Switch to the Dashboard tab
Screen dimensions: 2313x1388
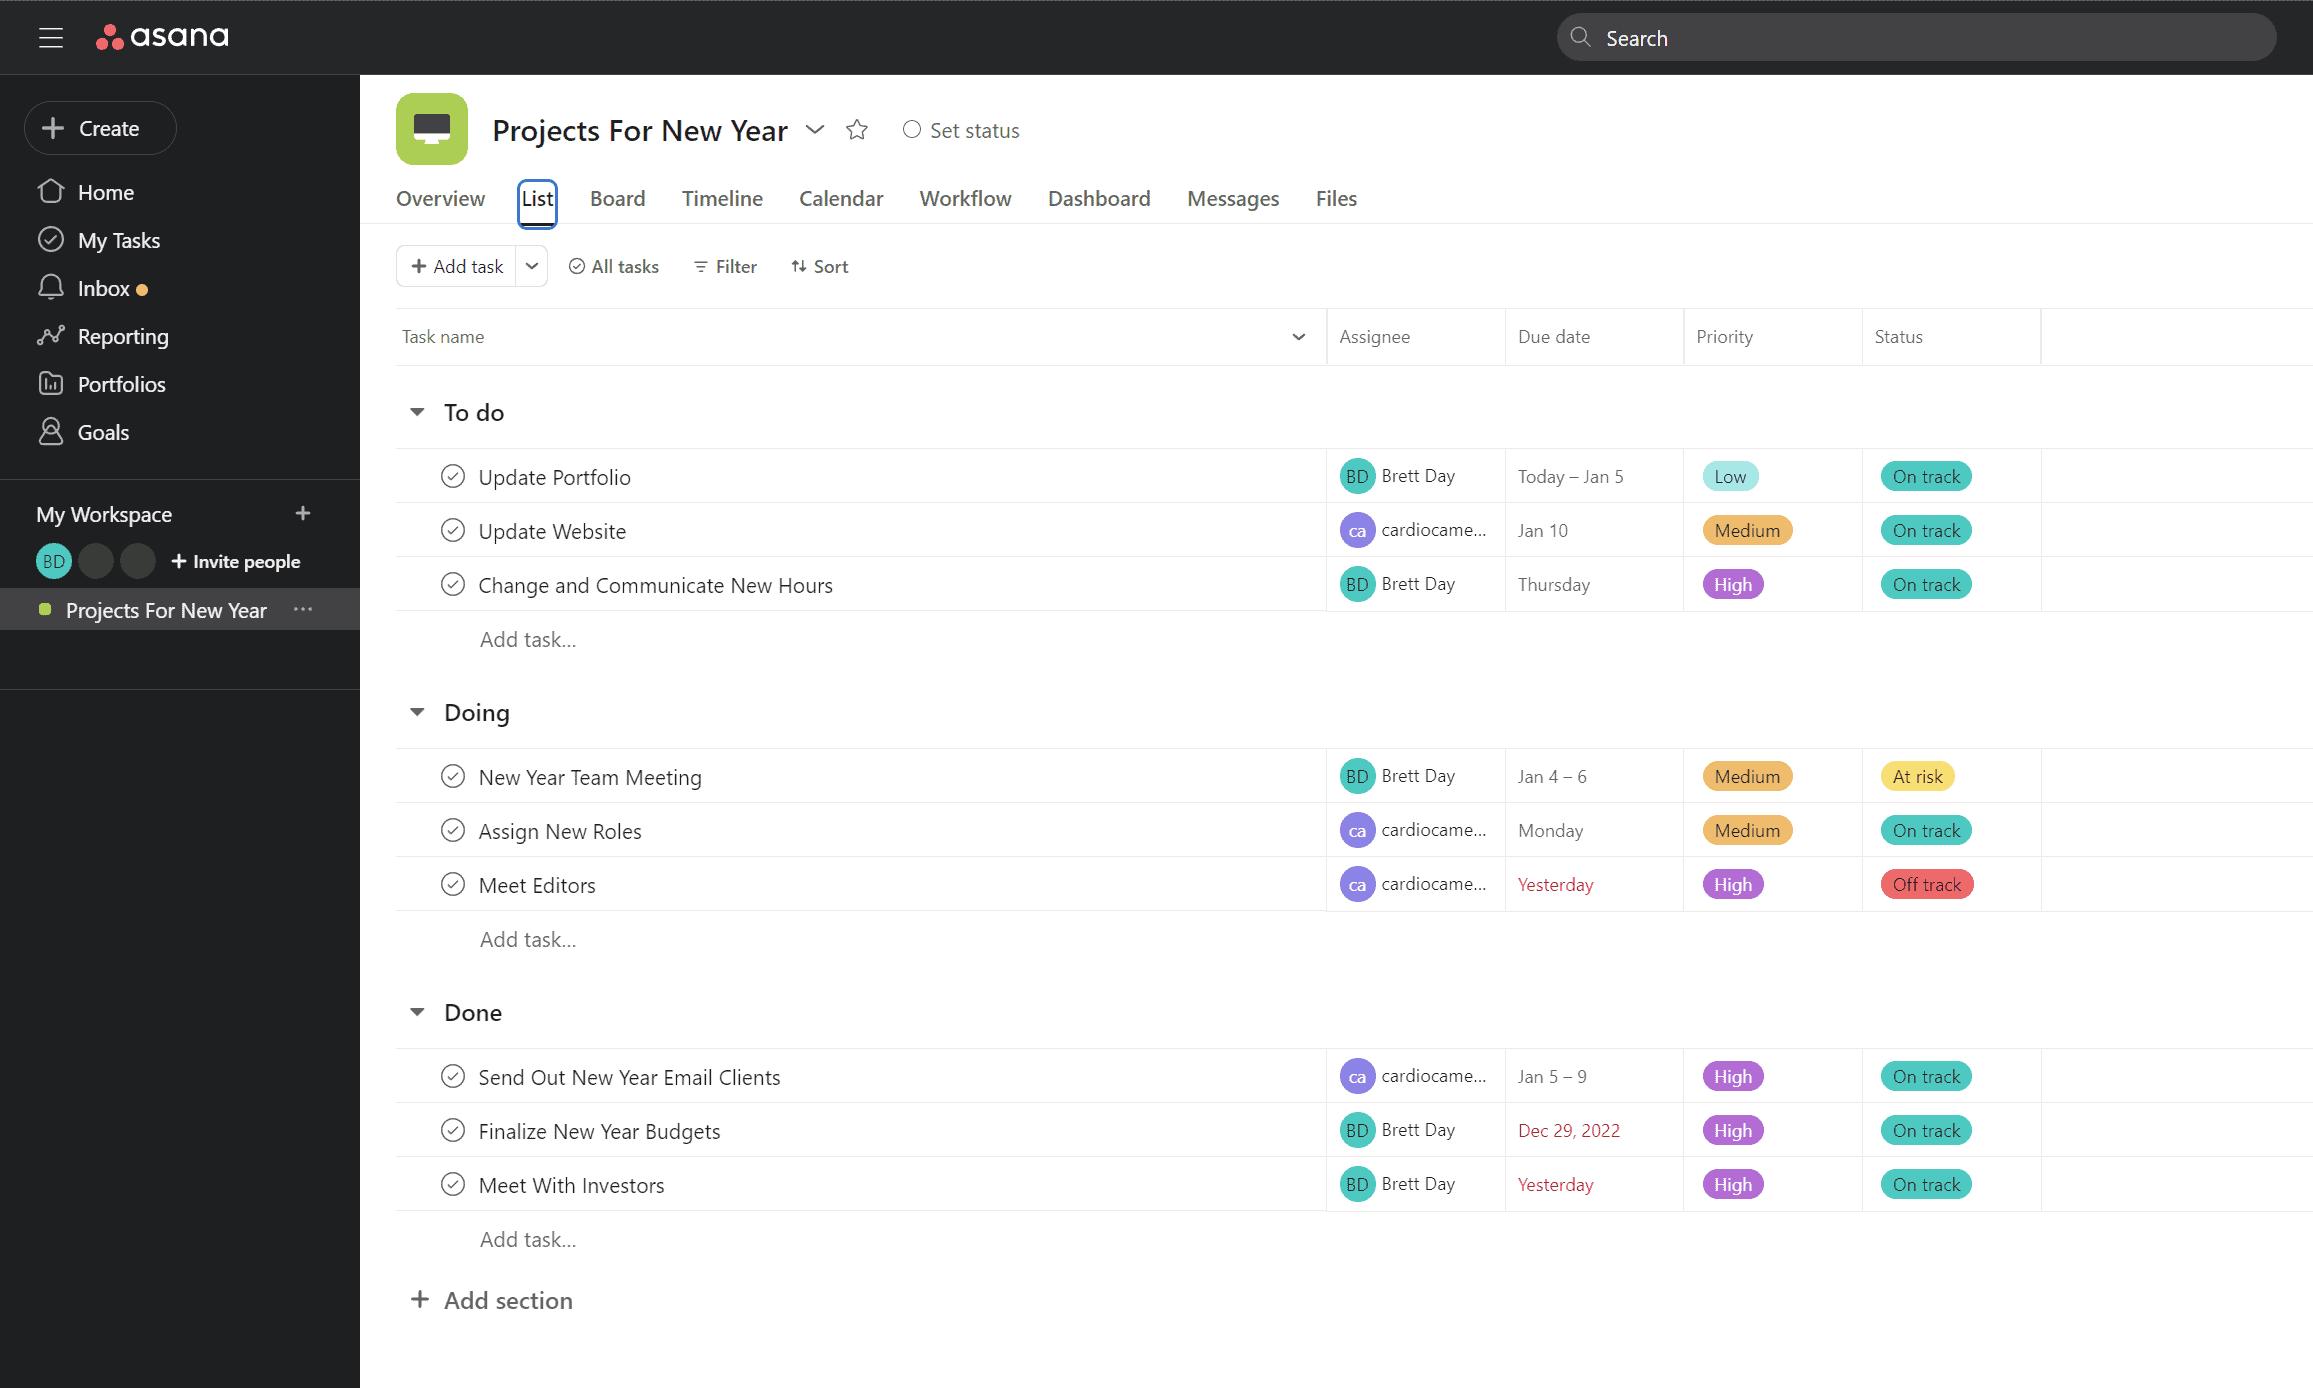click(x=1099, y=198)
